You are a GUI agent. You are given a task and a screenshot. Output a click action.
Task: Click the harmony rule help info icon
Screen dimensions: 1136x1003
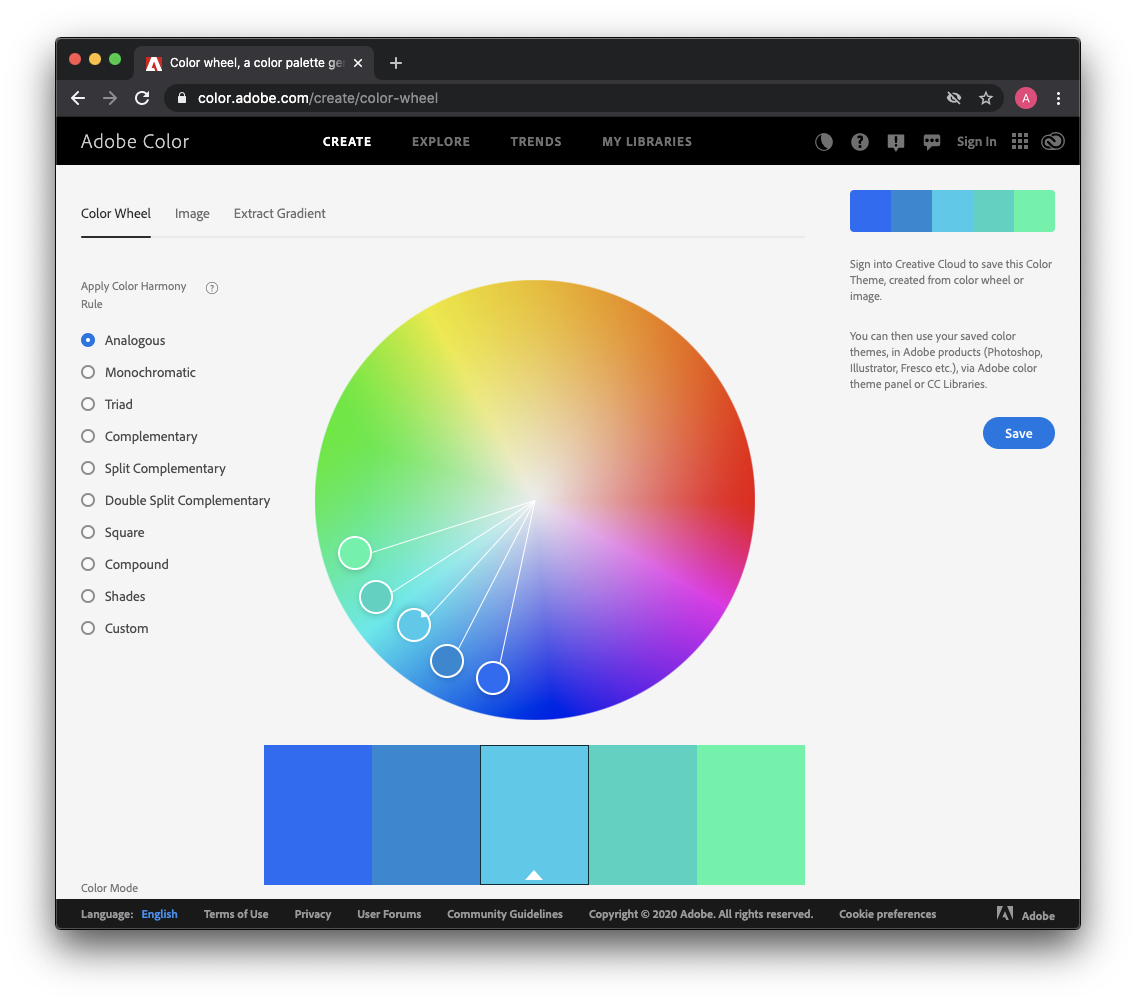click(212, 288)
